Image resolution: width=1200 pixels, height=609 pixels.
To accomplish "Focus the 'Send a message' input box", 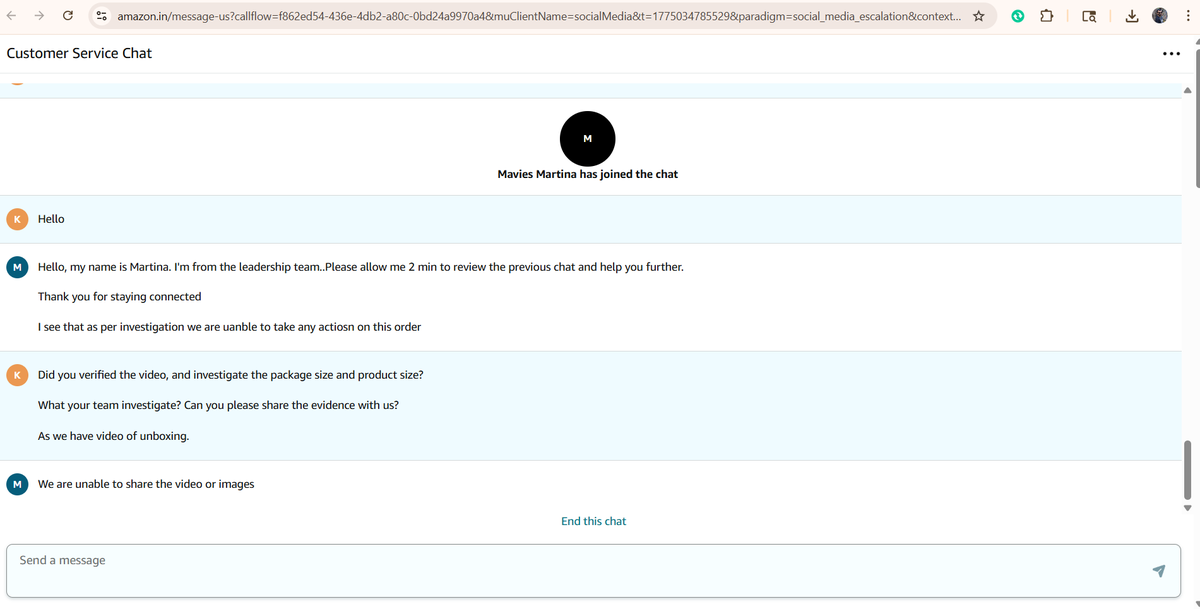I will point(593,571).
